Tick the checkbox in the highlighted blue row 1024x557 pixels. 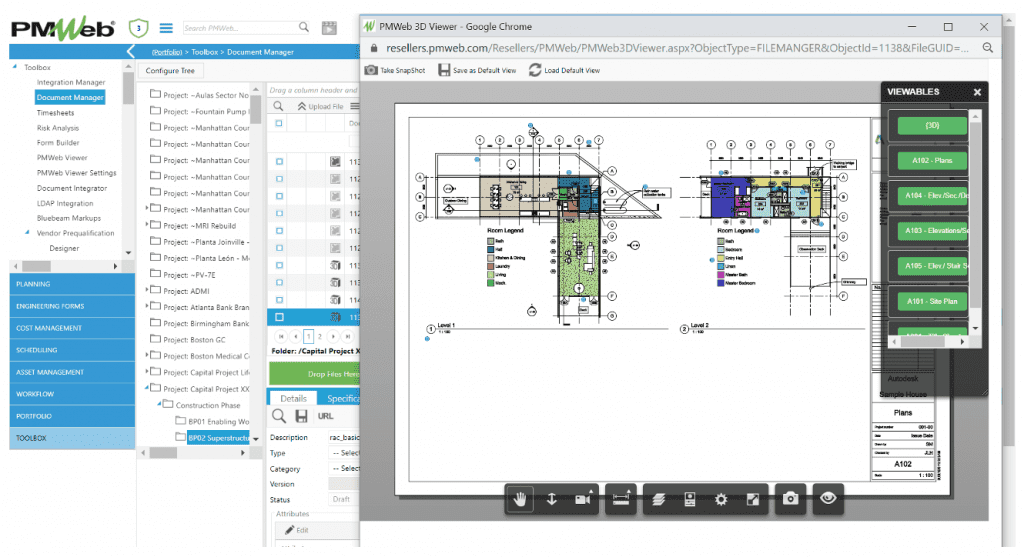point(279,317)
